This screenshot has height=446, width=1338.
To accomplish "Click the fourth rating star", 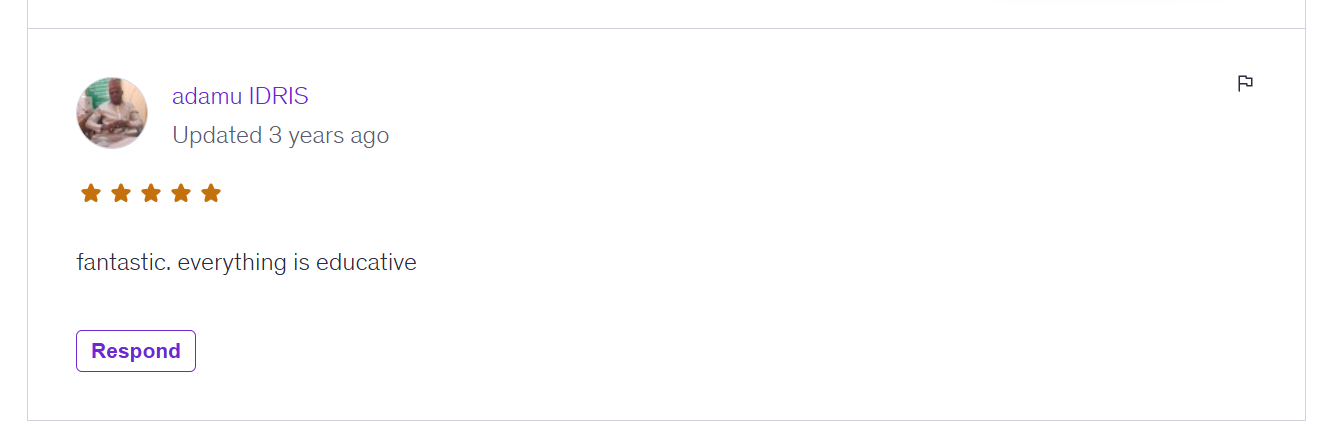I will click(181, 193).
